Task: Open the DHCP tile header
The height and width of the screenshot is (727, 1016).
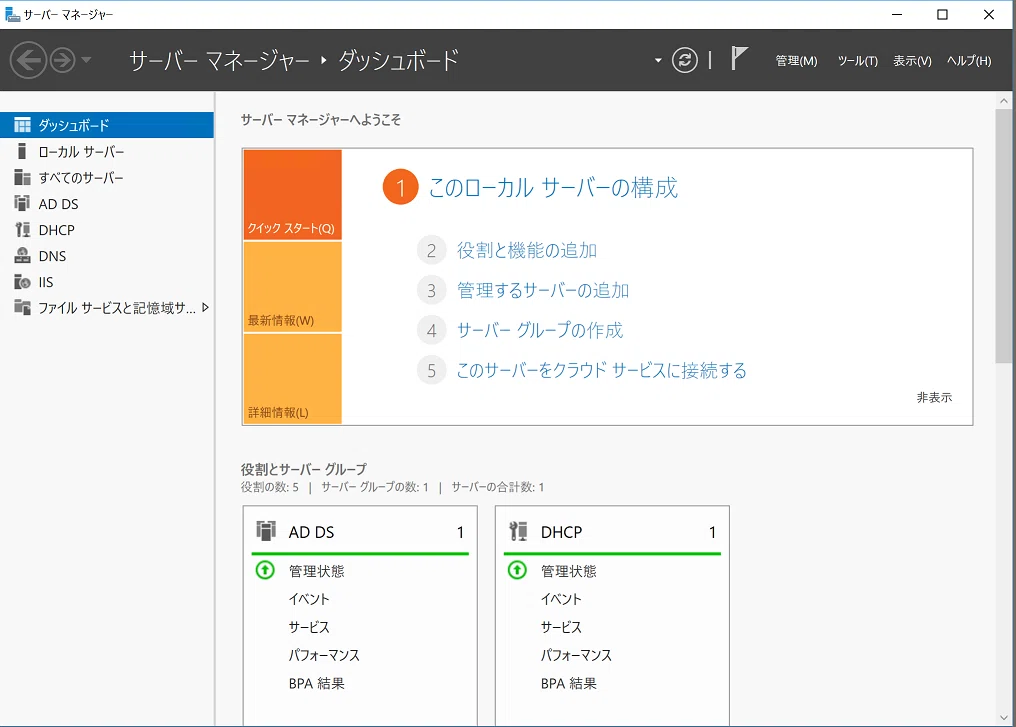Action: 612,532
